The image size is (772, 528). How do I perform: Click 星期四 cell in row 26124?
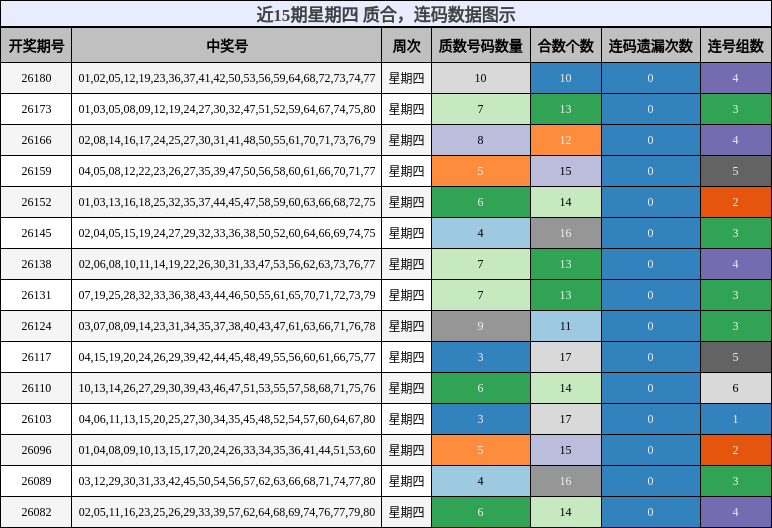pos(406,326)
